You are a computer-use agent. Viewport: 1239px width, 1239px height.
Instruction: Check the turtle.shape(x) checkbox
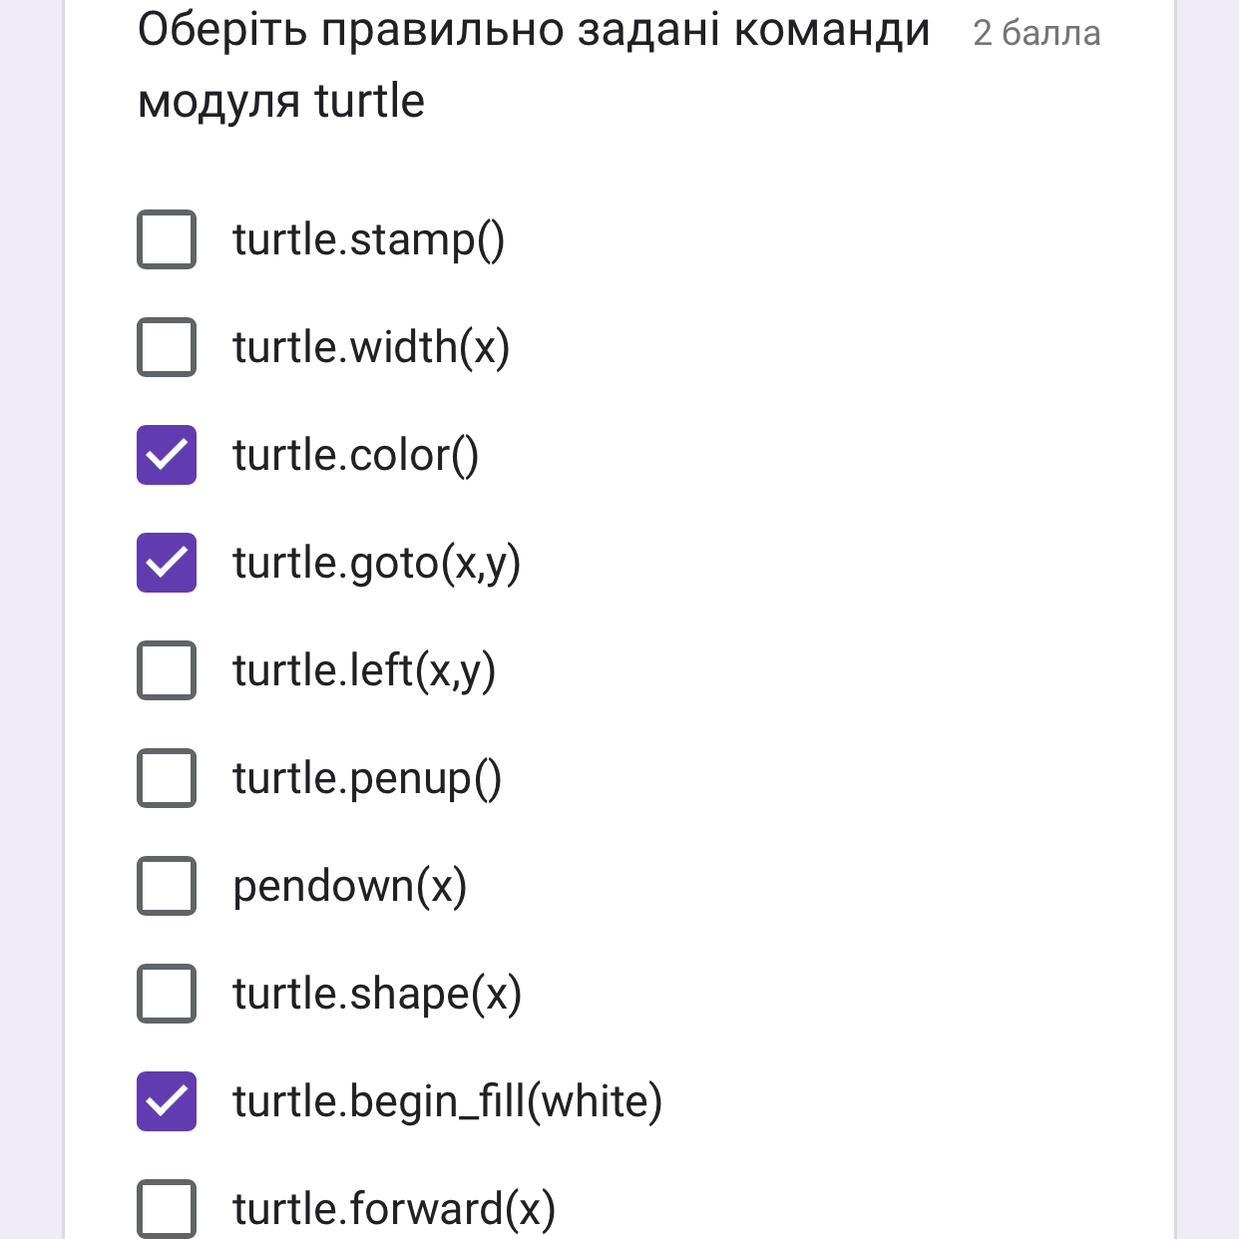[166, 994]
